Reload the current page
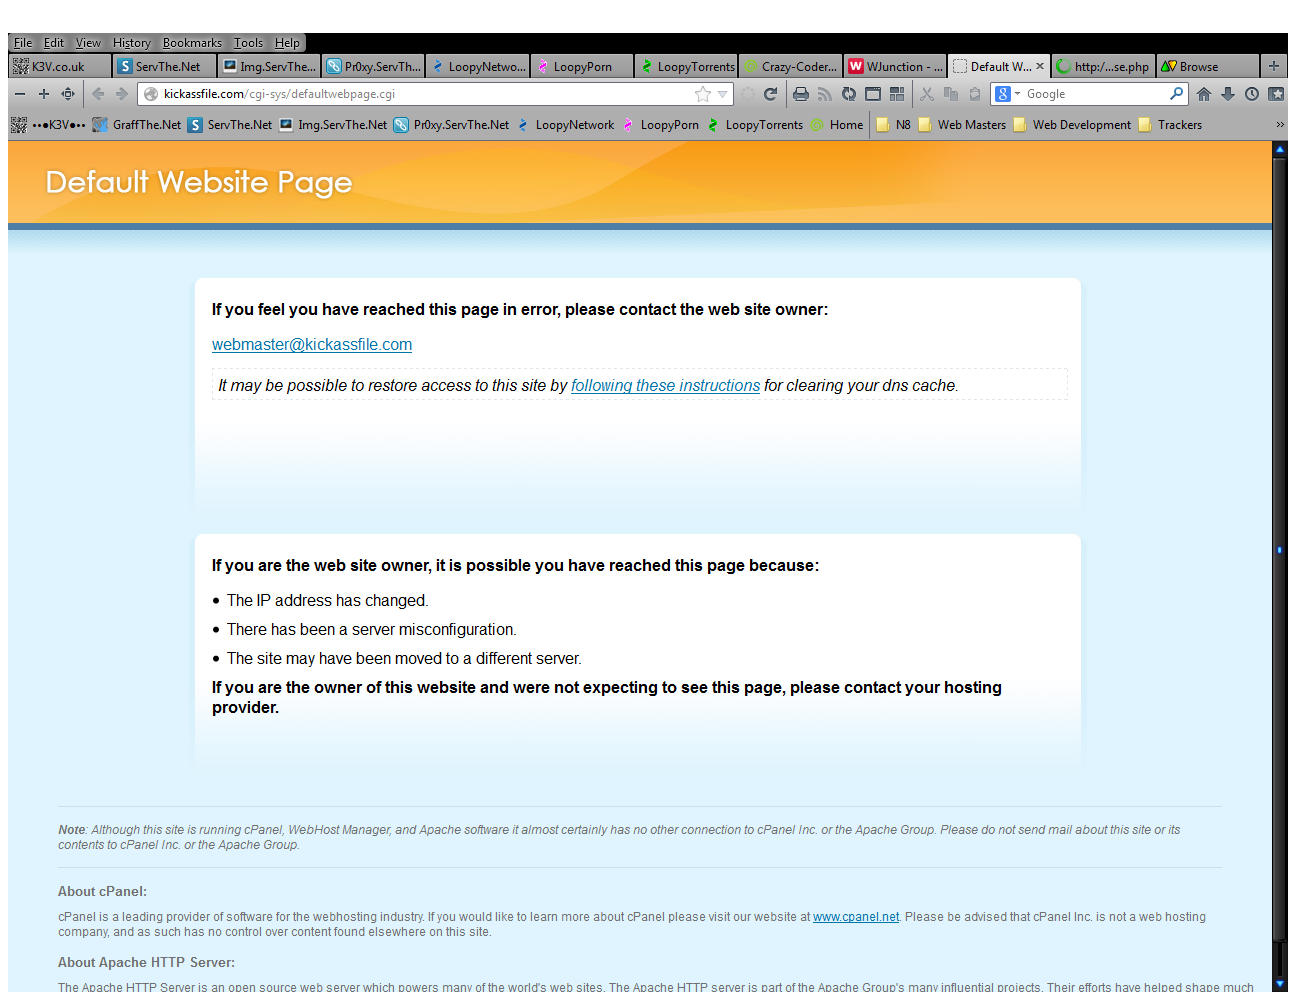The image size is (1296, 1000). point(770,94)
